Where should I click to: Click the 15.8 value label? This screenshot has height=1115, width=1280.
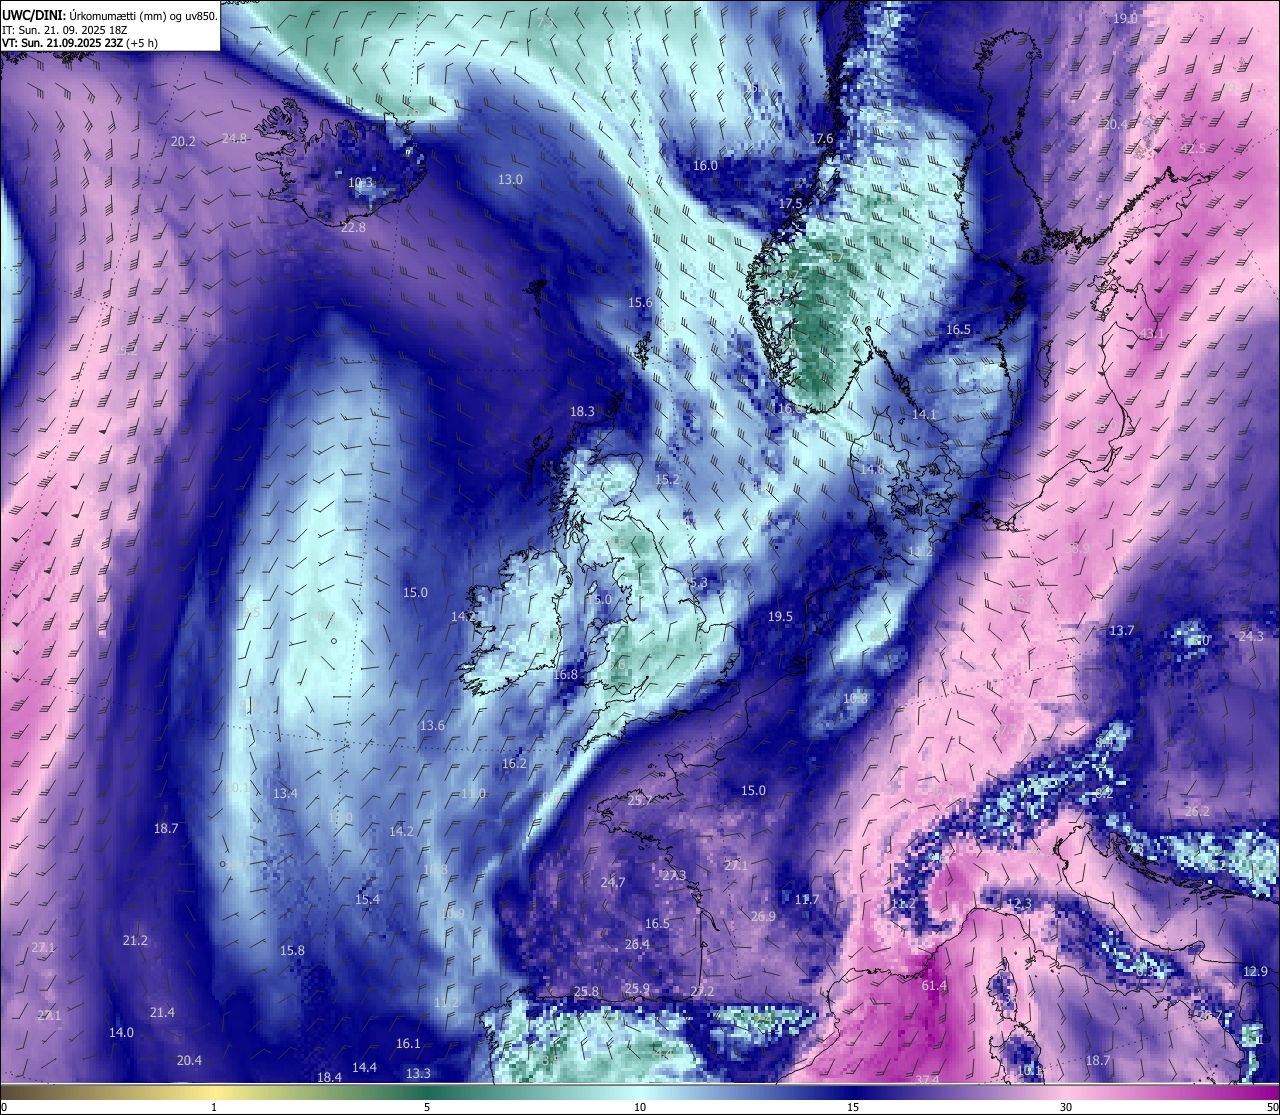292,950
